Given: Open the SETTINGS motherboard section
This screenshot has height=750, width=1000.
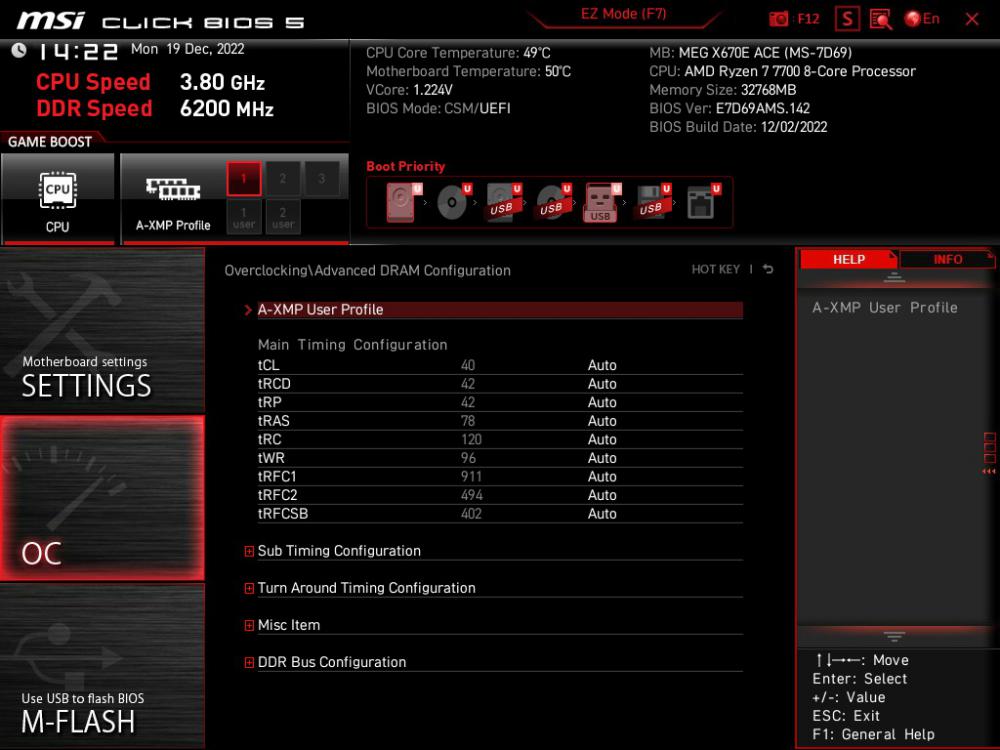Looking at the screenshot, I should point(102,330).
